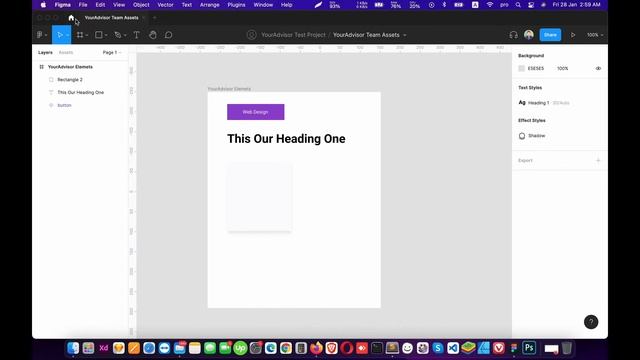Open the Plugins menu
The image size is (640, 360).
tap(236, 5)
